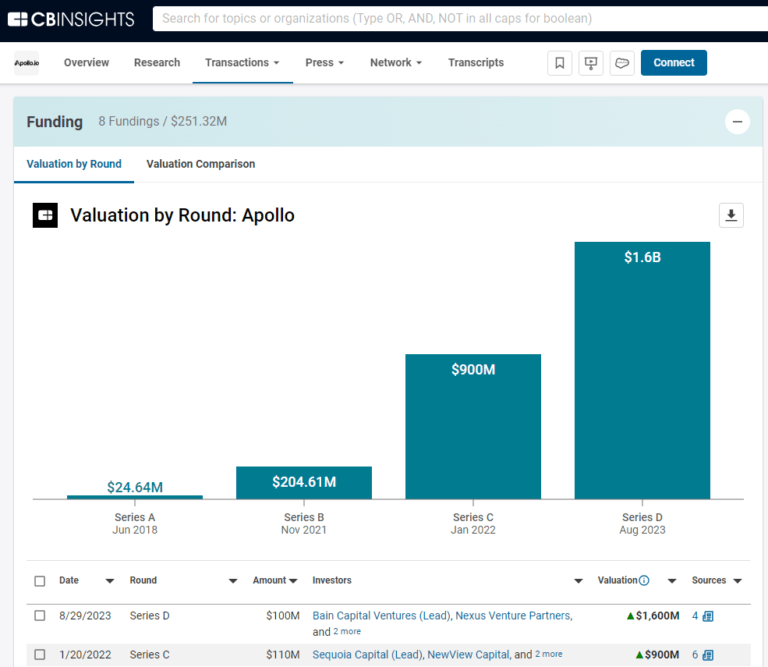Show 2 more investors for Series C
The image size is (768, 667).
point(549,654)
